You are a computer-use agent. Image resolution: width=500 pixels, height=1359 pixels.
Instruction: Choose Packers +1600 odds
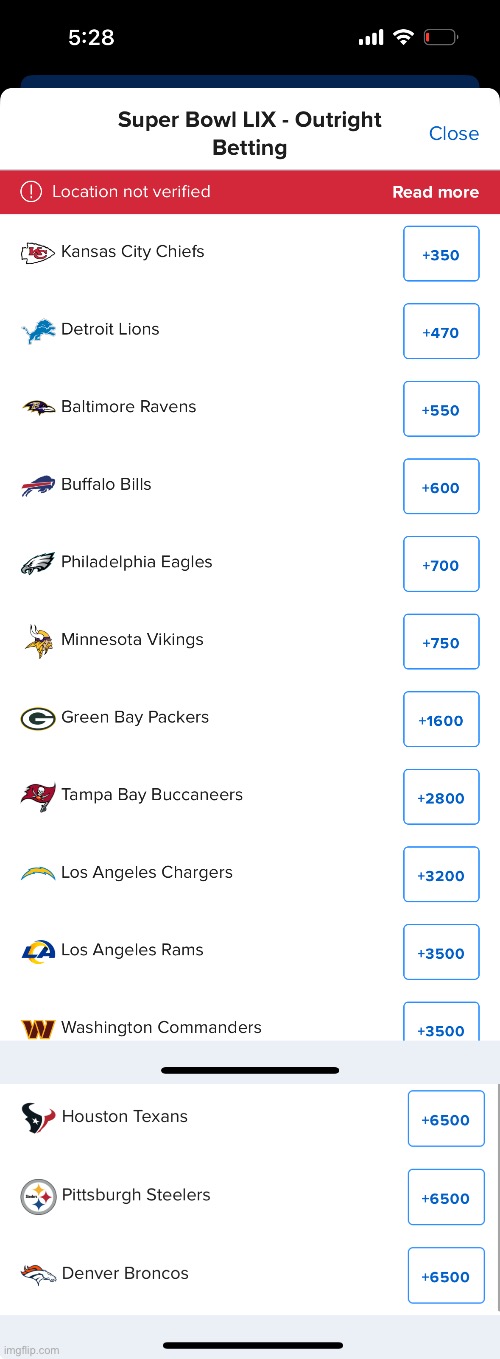click(441, 720)
